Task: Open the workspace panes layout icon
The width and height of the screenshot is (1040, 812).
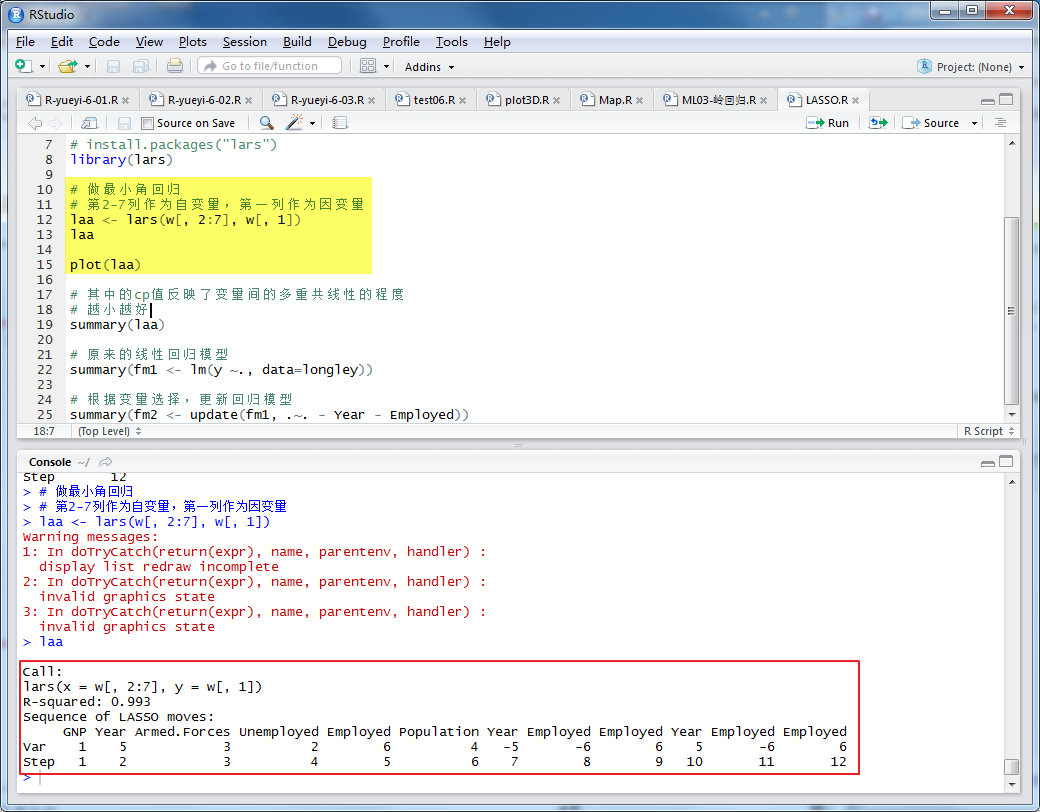Action: tap(368, 65)
